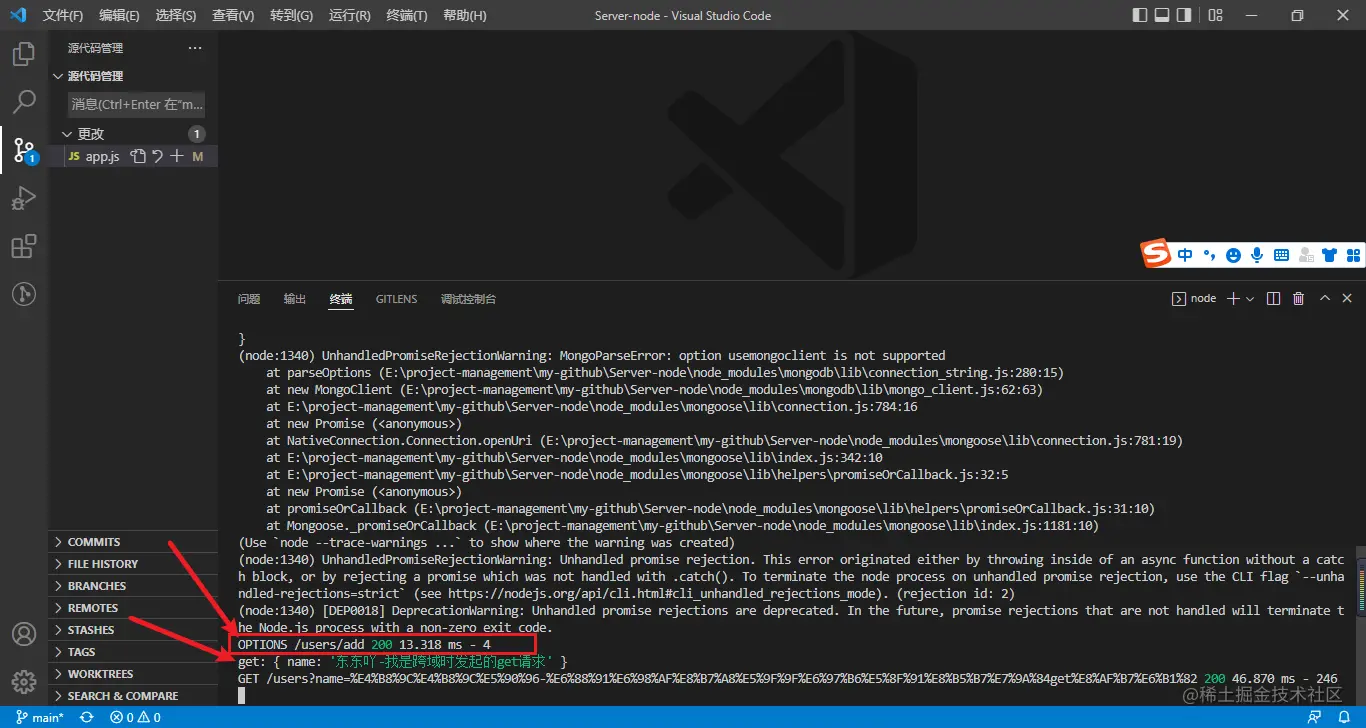Open the 选择(S) menu

pos(176,15)
